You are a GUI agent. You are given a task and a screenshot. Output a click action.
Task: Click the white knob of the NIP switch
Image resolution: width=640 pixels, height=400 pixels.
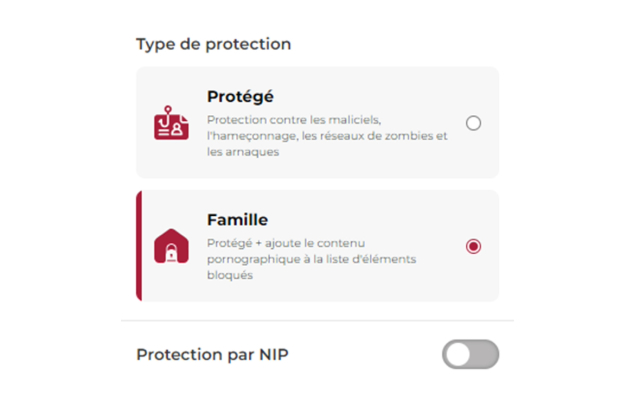pyautogui.click(x=457, y=354)
